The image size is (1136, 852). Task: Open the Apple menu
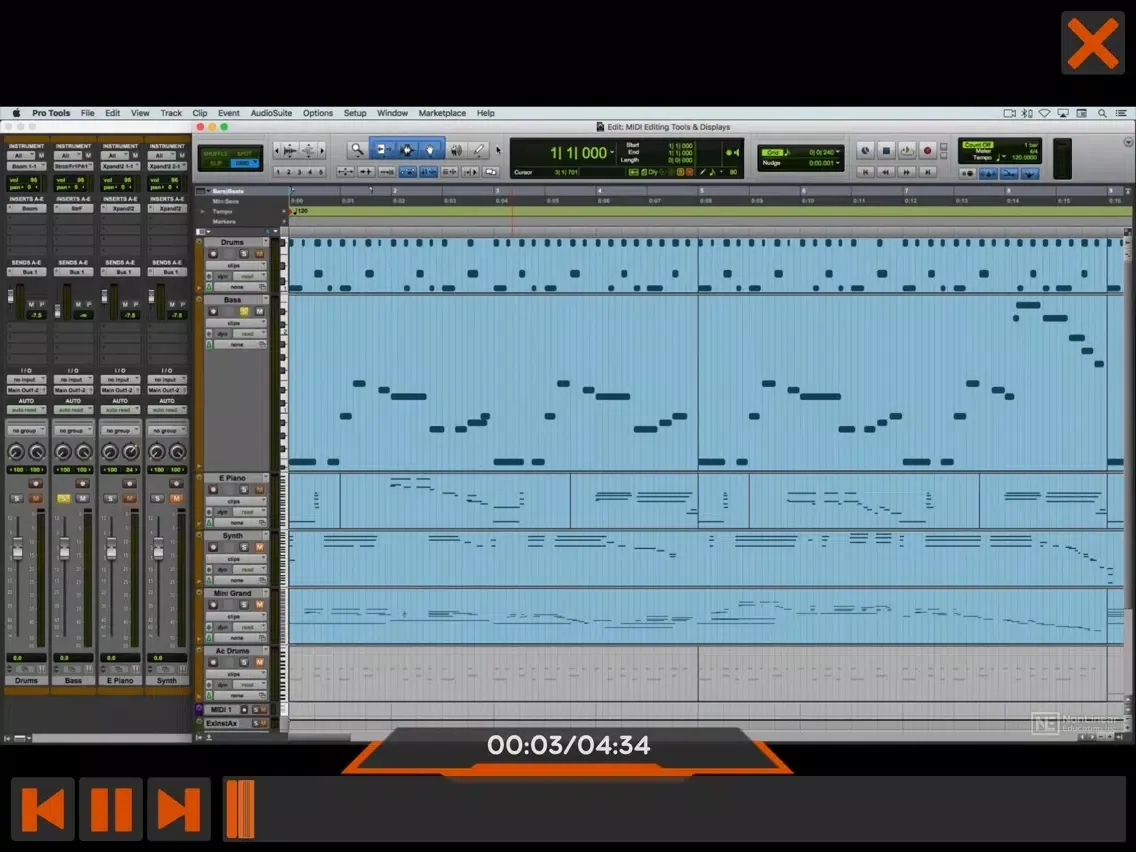pos(16,113)
